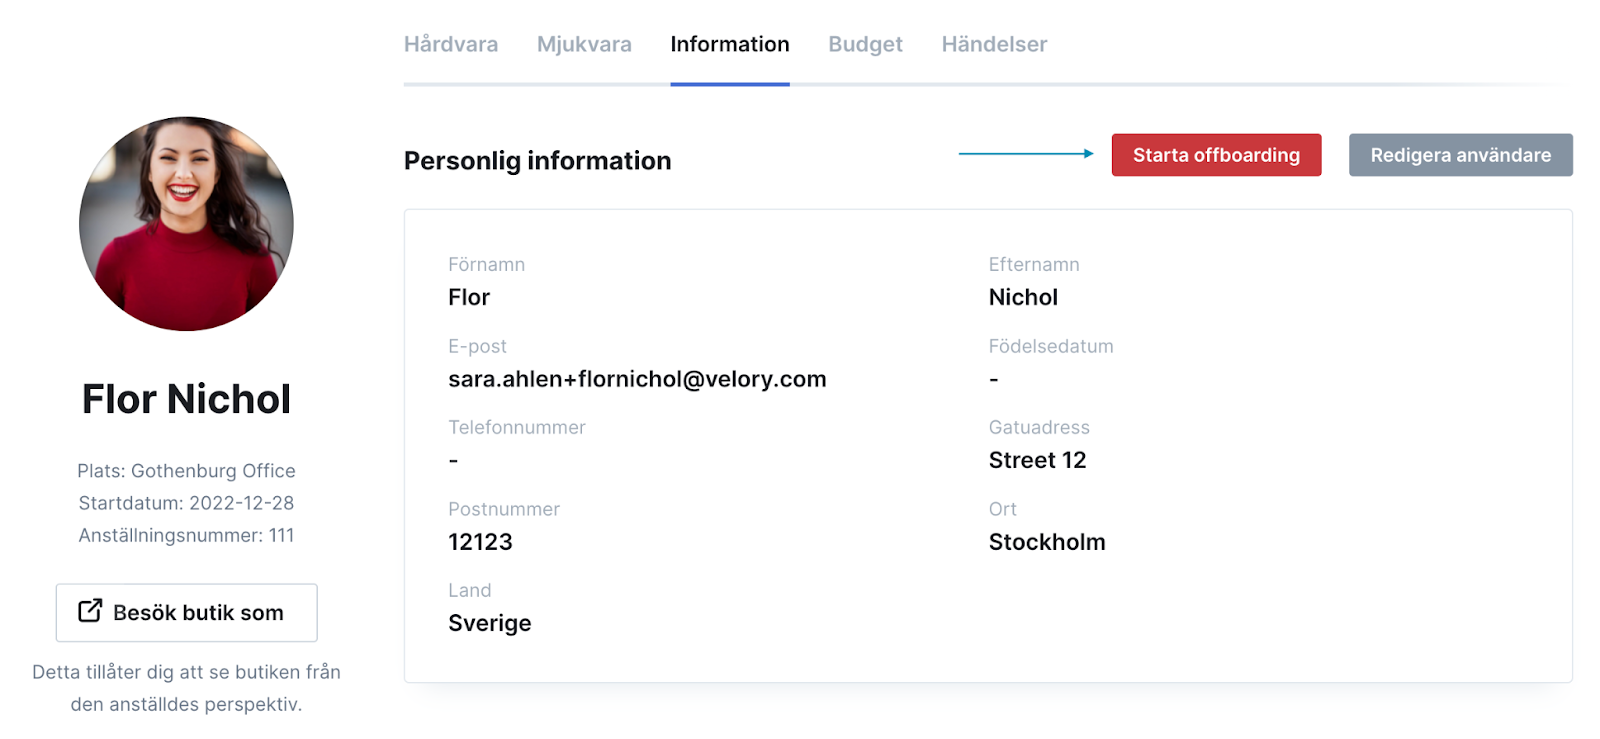
Task: Click the city value Stockholm
Action: [x=1047, y=542]
